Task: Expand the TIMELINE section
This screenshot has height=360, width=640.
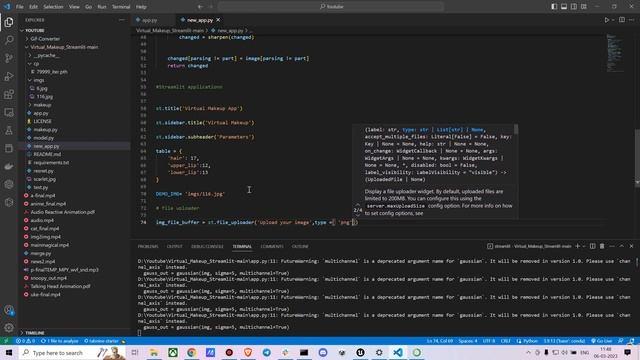Action: pos(35,333)
